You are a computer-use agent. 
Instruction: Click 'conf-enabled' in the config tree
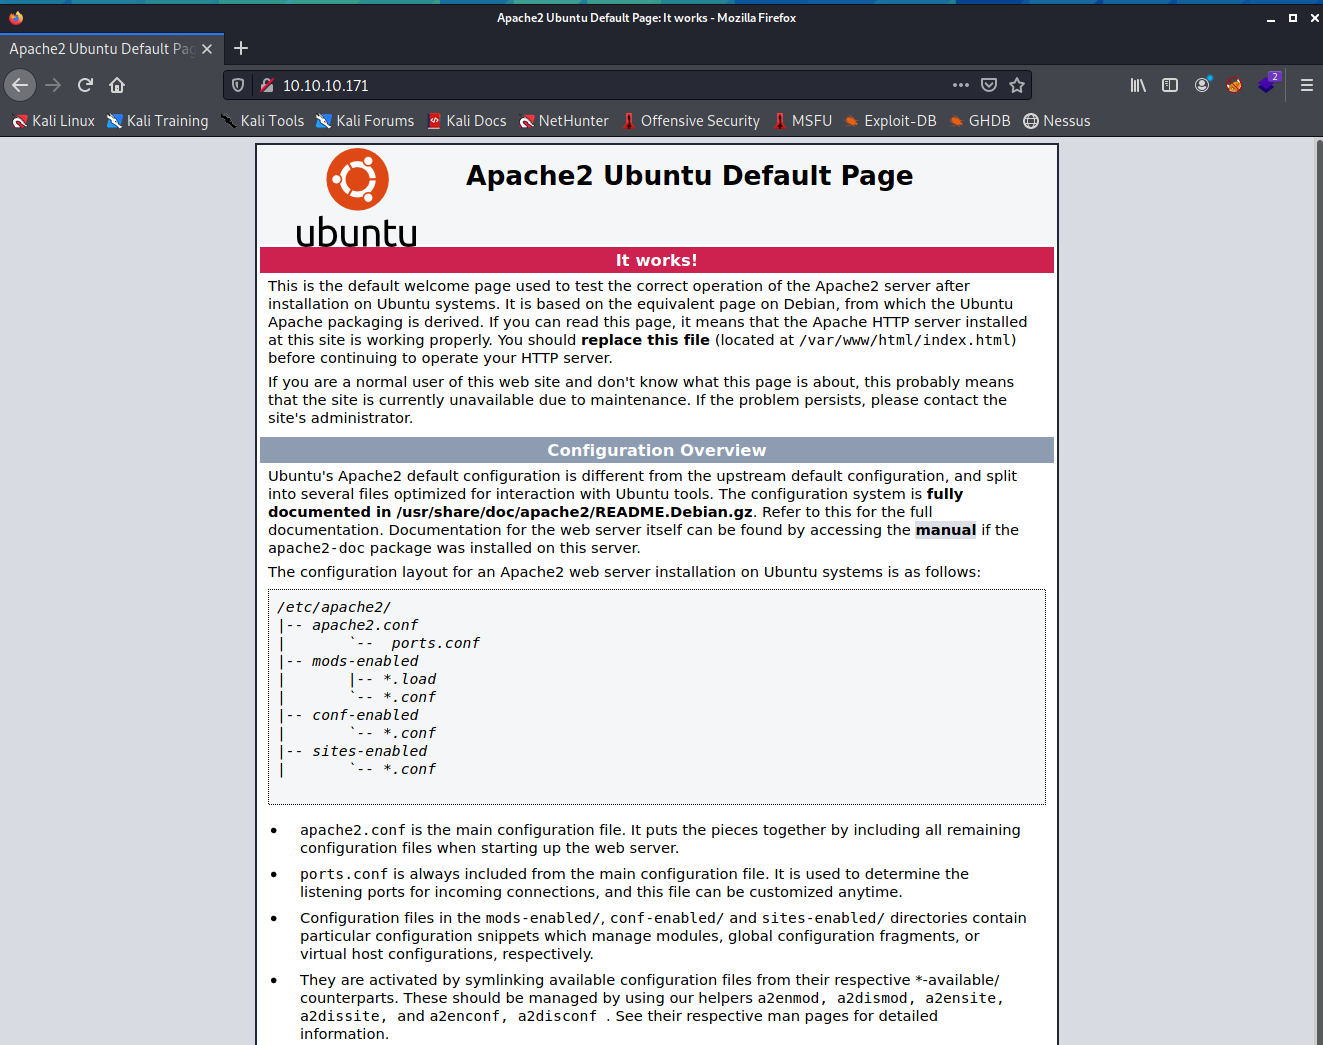tap(365, 715)
